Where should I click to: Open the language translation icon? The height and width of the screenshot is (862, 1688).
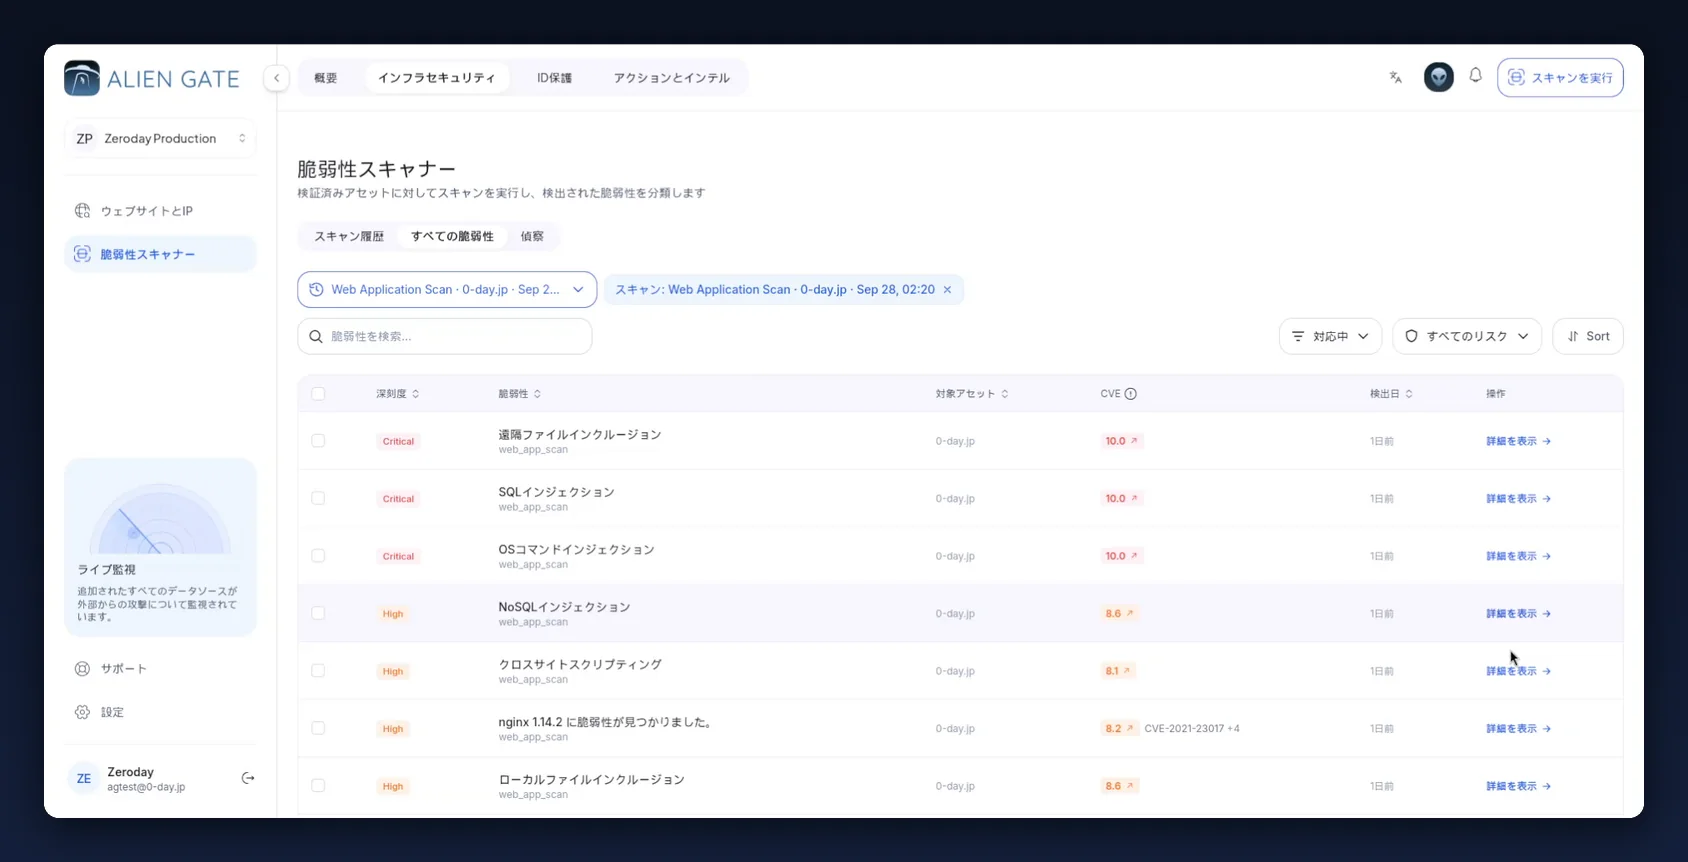[1396, 77]
